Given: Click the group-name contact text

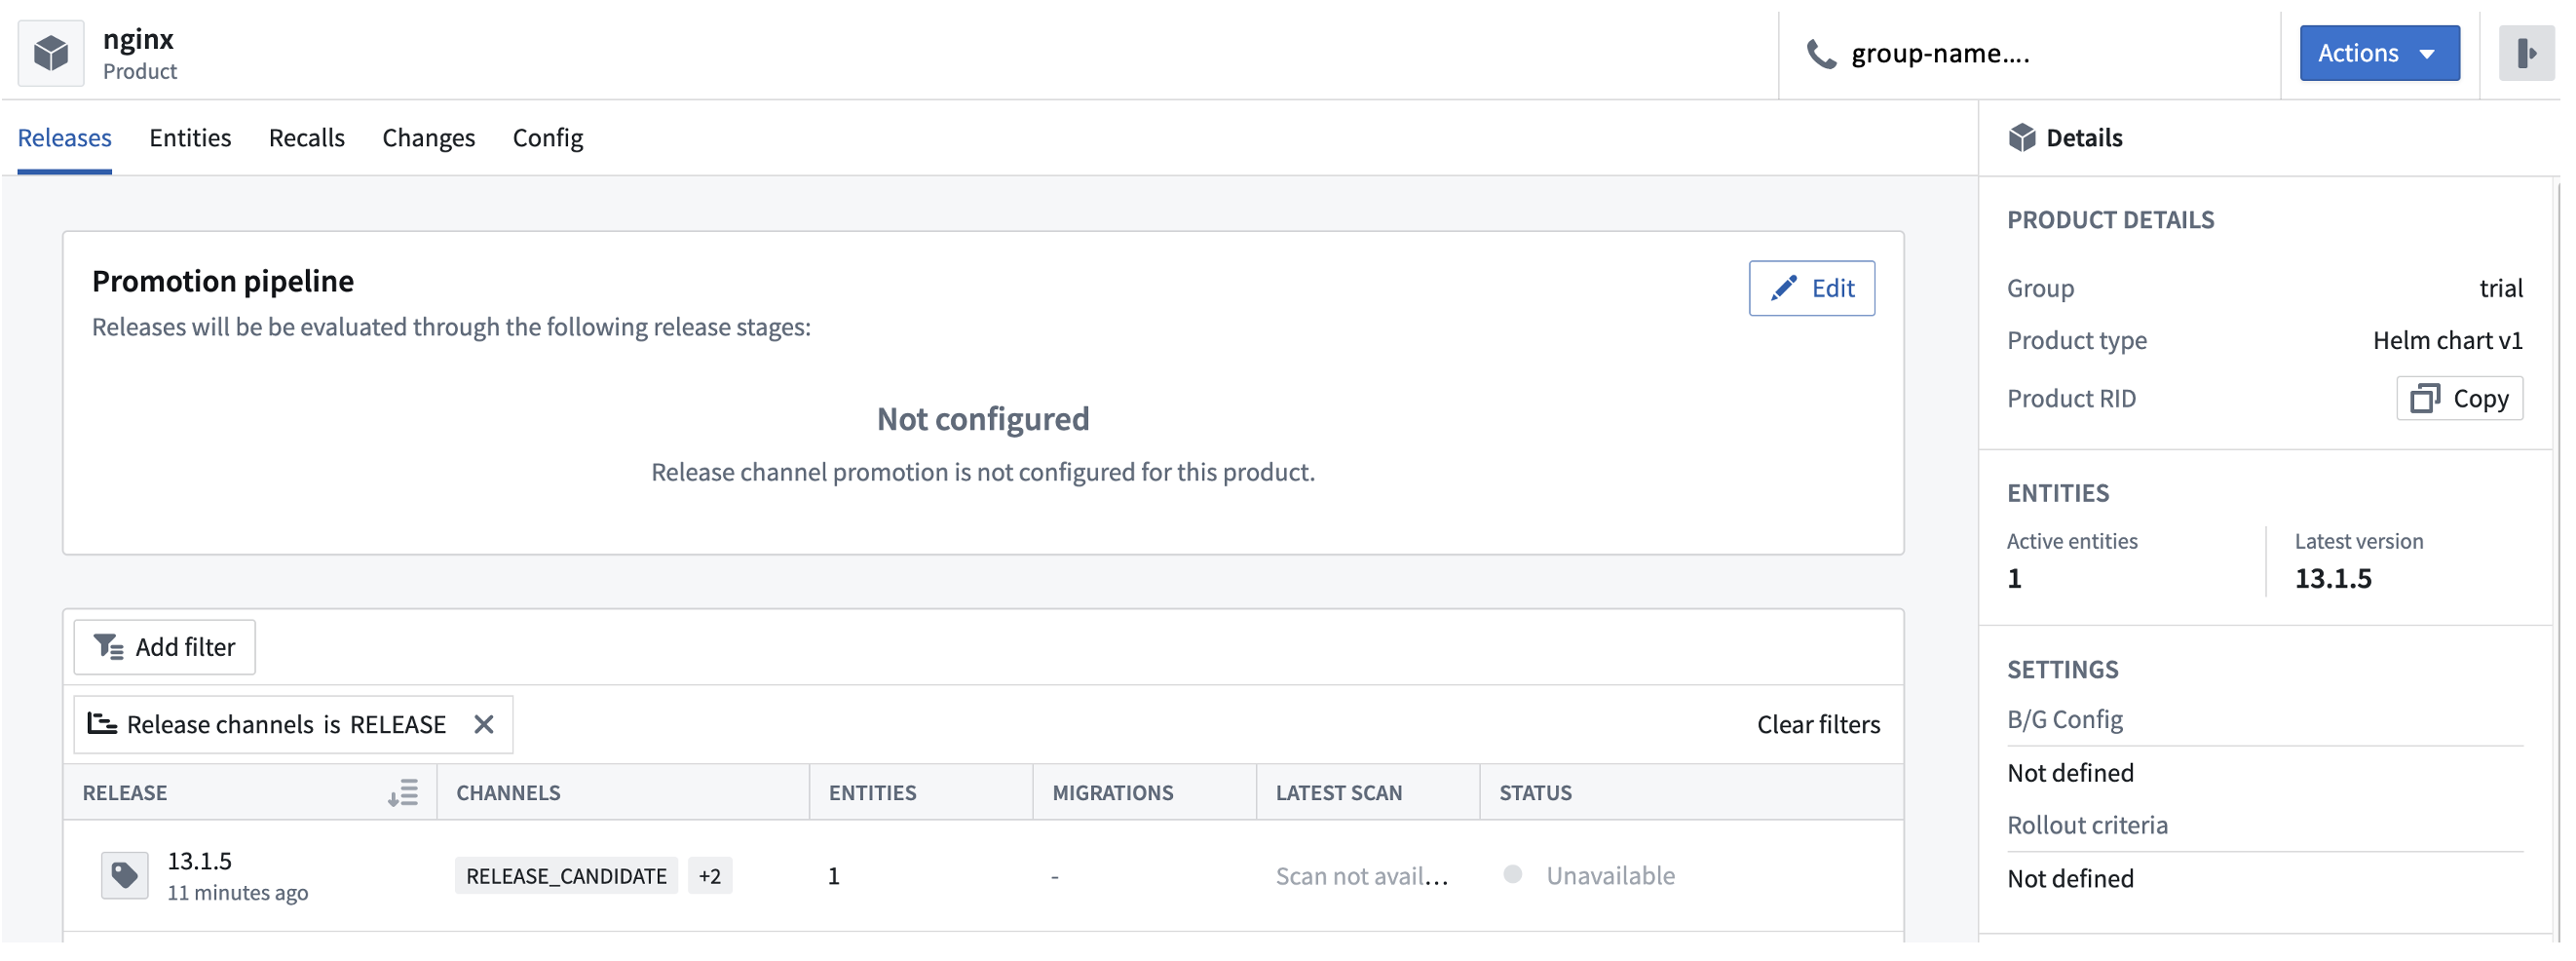Looking at the screenshot, I should pyautogui.click(x=1940, y=54).
